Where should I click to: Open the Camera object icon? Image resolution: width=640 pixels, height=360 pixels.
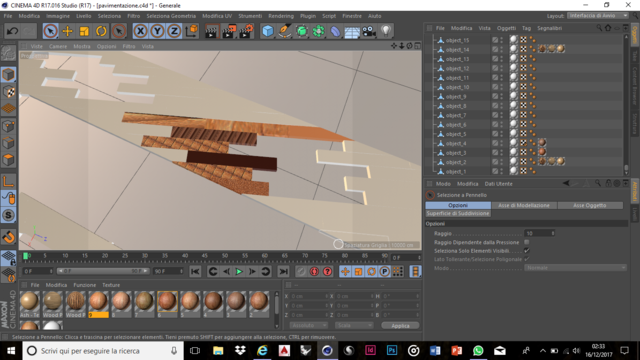(369, 31)
